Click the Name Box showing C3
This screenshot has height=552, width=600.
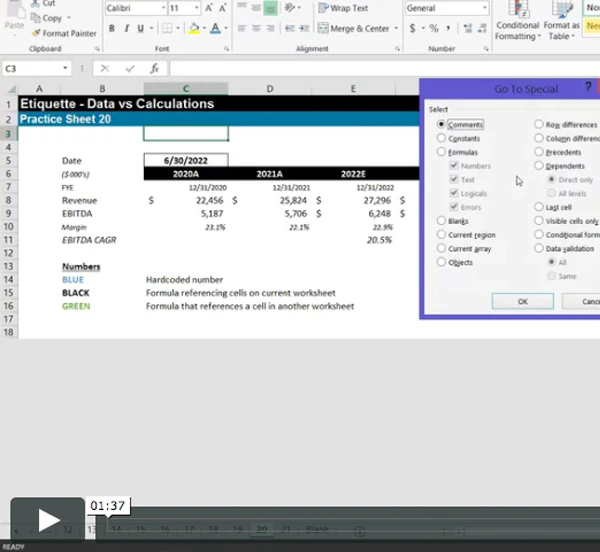pyautogui.click(x=32, y=68)
